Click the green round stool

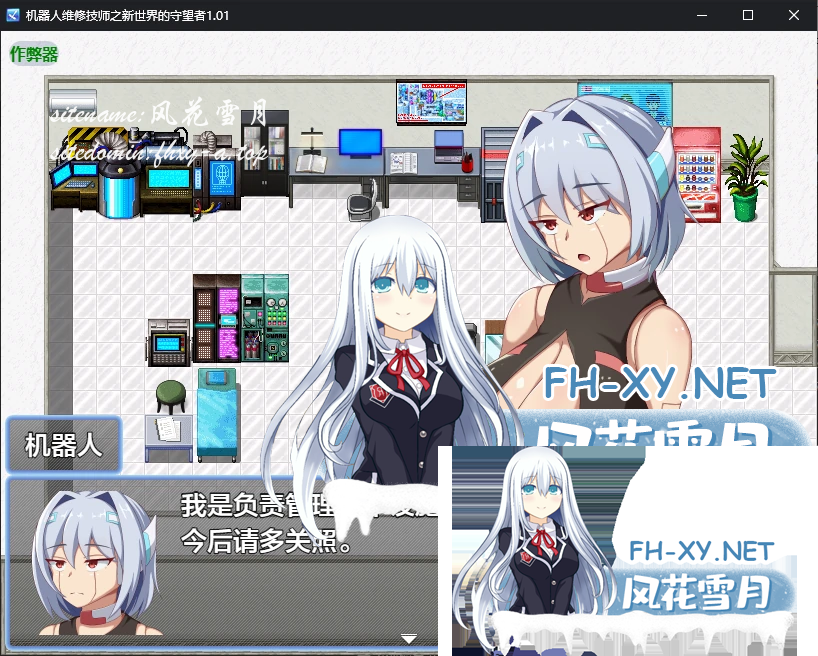tap(171, 397)
